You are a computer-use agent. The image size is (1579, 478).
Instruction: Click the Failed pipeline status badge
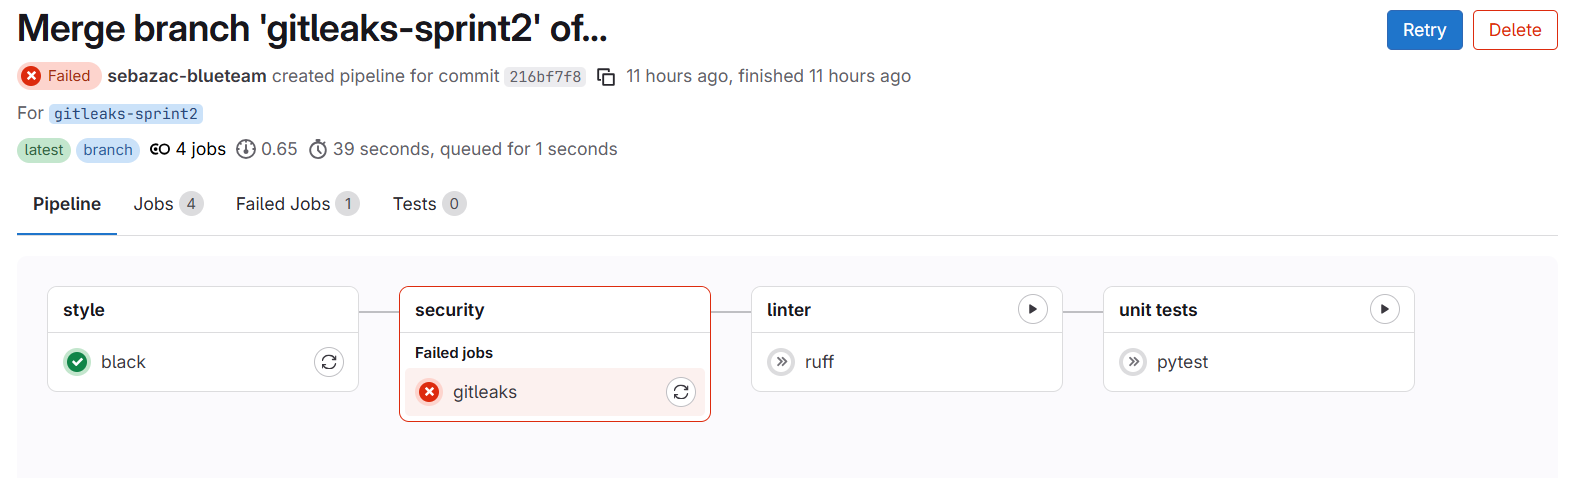[59, 76]
